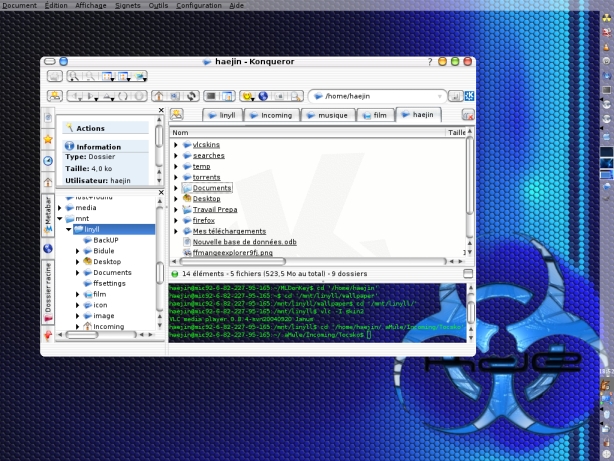614x461 pixels.
Task: Close the current tab with the tab-bar close icon
Action: coord(468,115)
